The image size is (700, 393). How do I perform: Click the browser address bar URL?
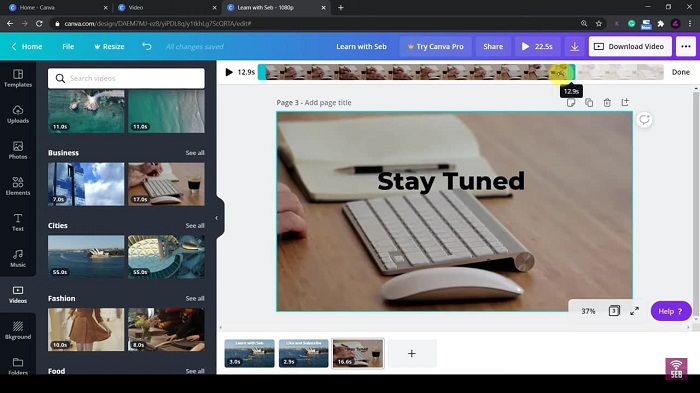click(x=158, y=23)
